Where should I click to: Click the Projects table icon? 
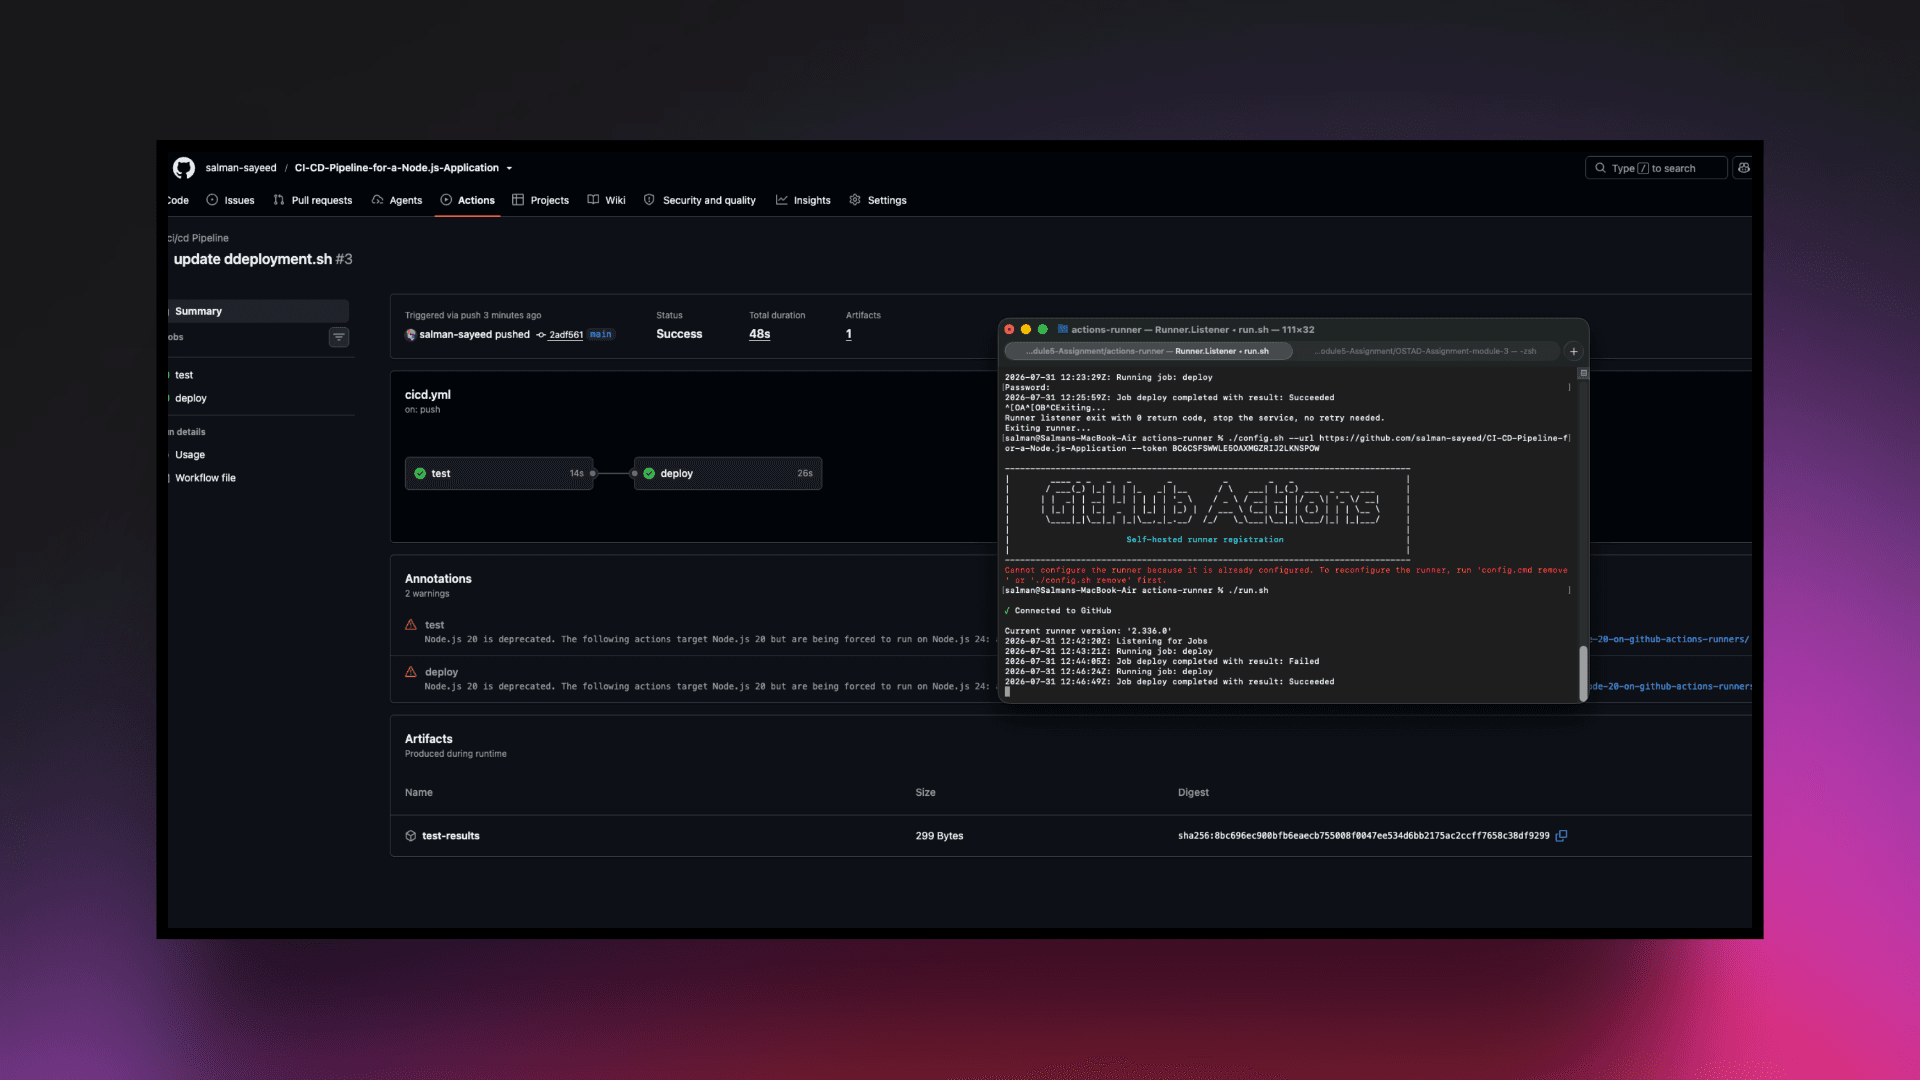[x=518, y=200]
